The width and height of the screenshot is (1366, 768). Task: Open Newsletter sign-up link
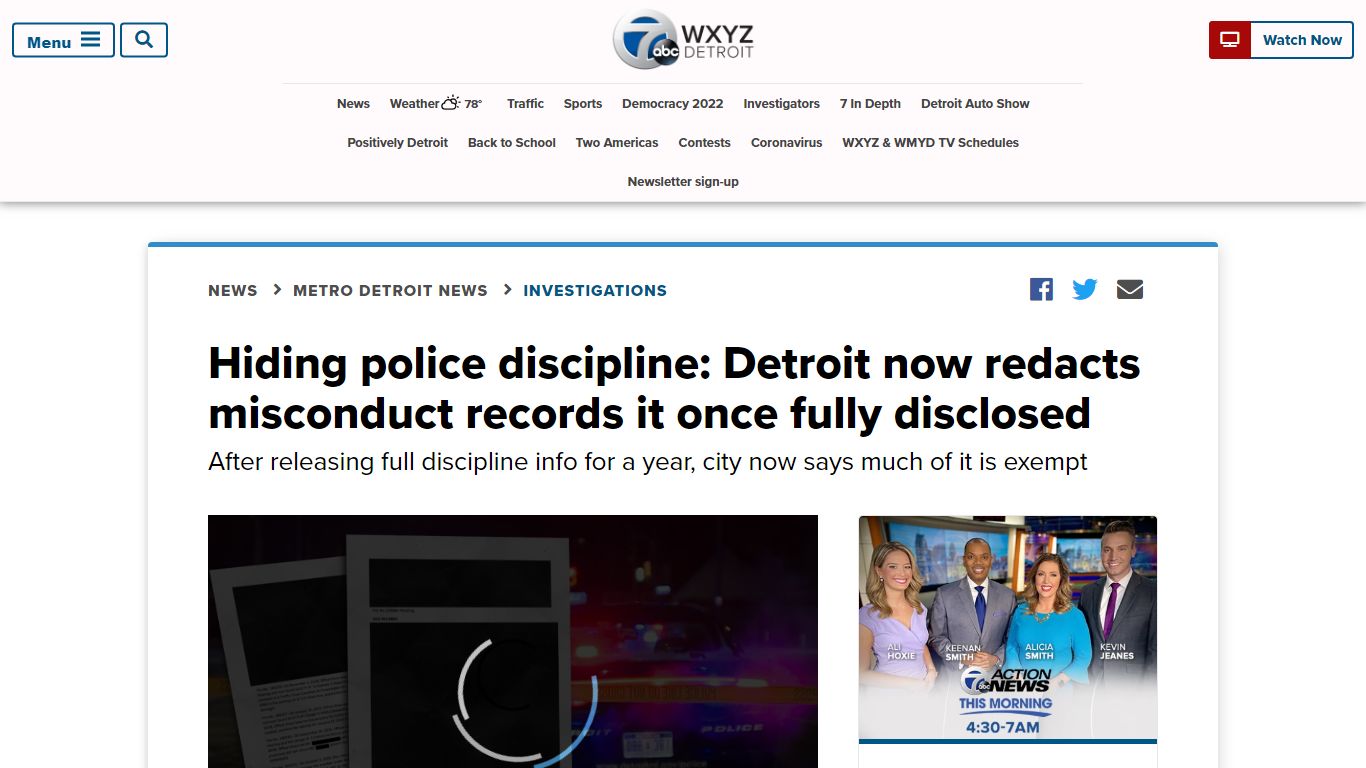(683, 182)
